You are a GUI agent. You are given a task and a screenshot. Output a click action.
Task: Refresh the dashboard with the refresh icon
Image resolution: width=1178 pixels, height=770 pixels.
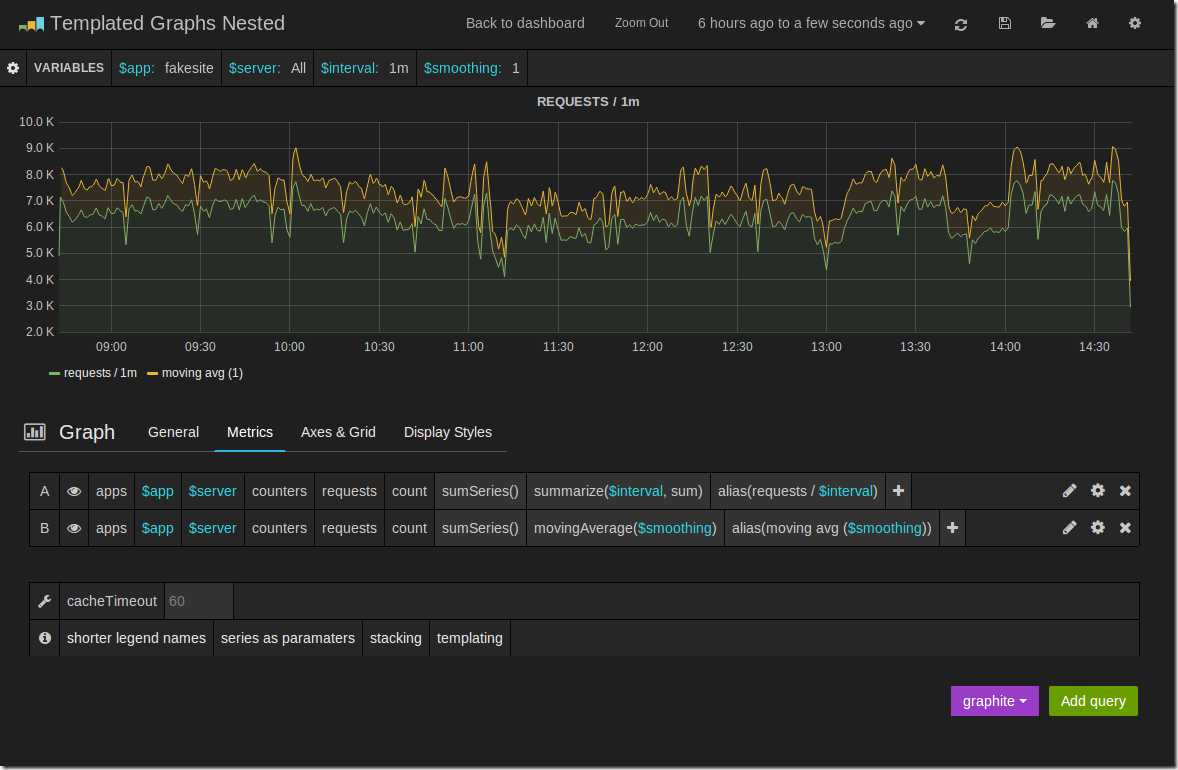(x=960, y=24)
